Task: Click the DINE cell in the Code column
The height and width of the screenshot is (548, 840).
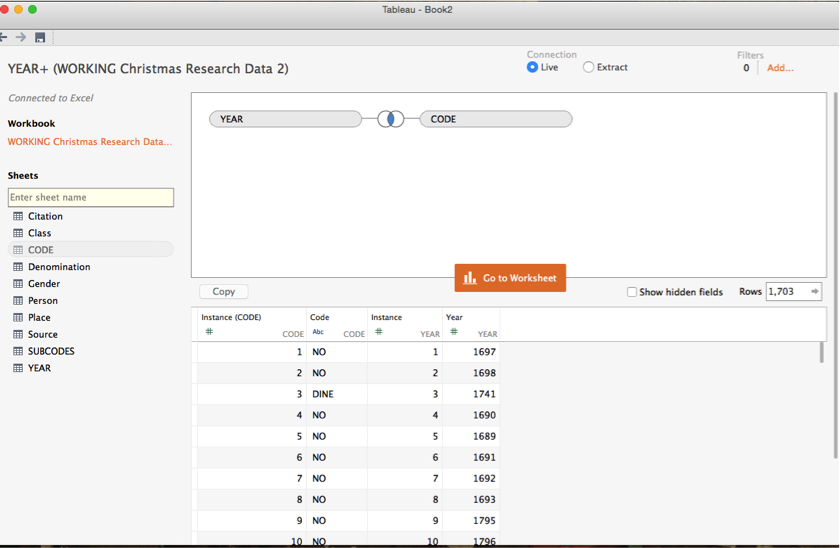Action: (x=337, y=394)
